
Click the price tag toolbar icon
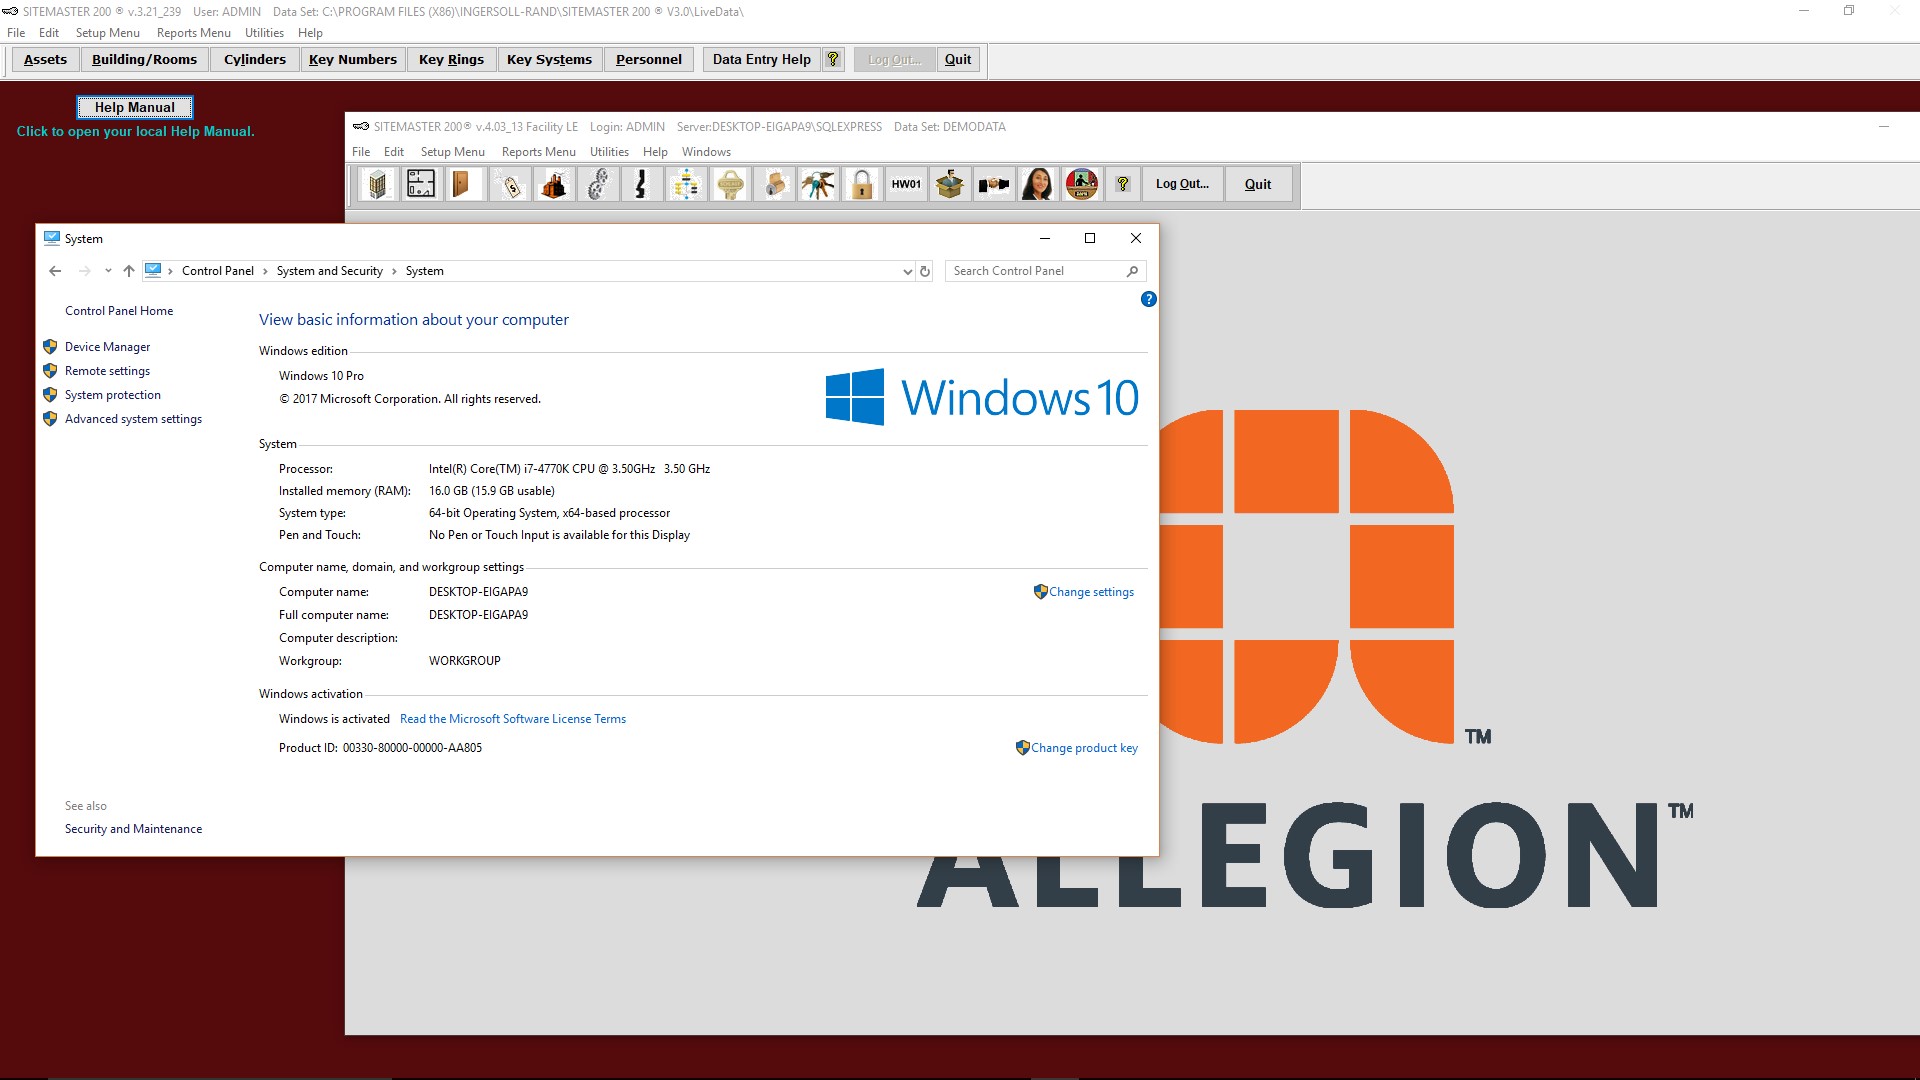[x=509, y=184]
